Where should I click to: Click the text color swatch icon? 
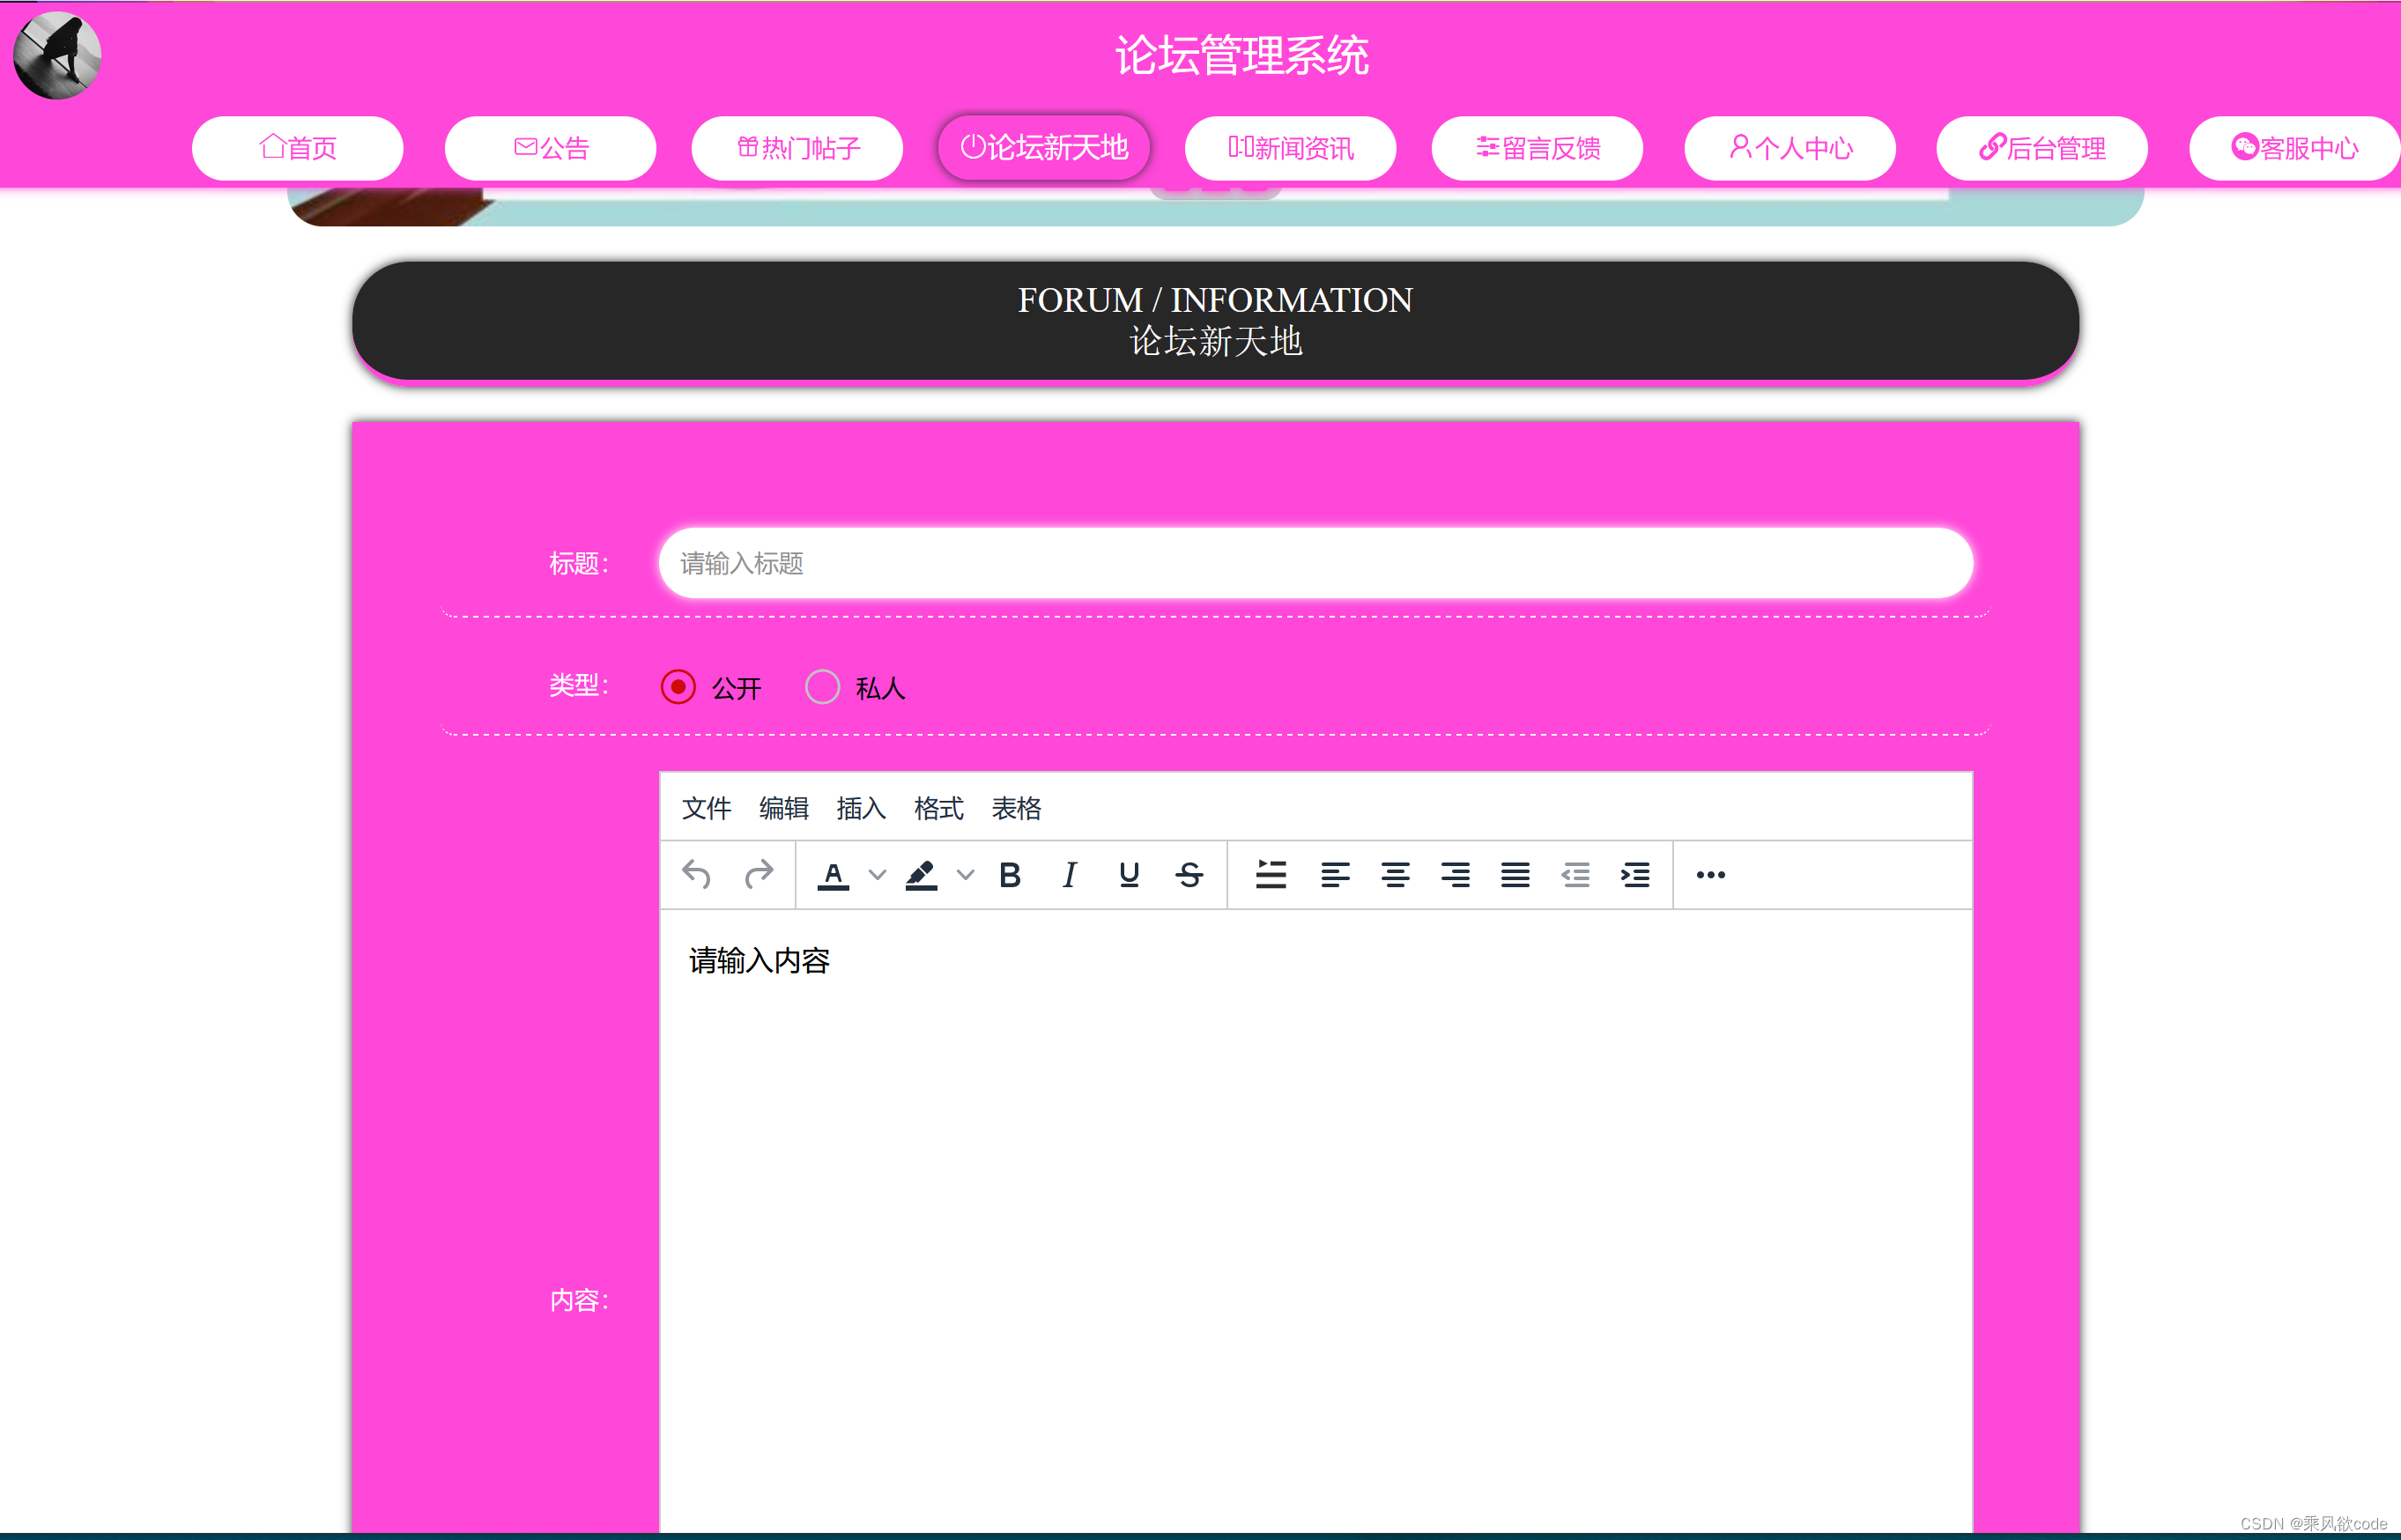tap(834, 875)
